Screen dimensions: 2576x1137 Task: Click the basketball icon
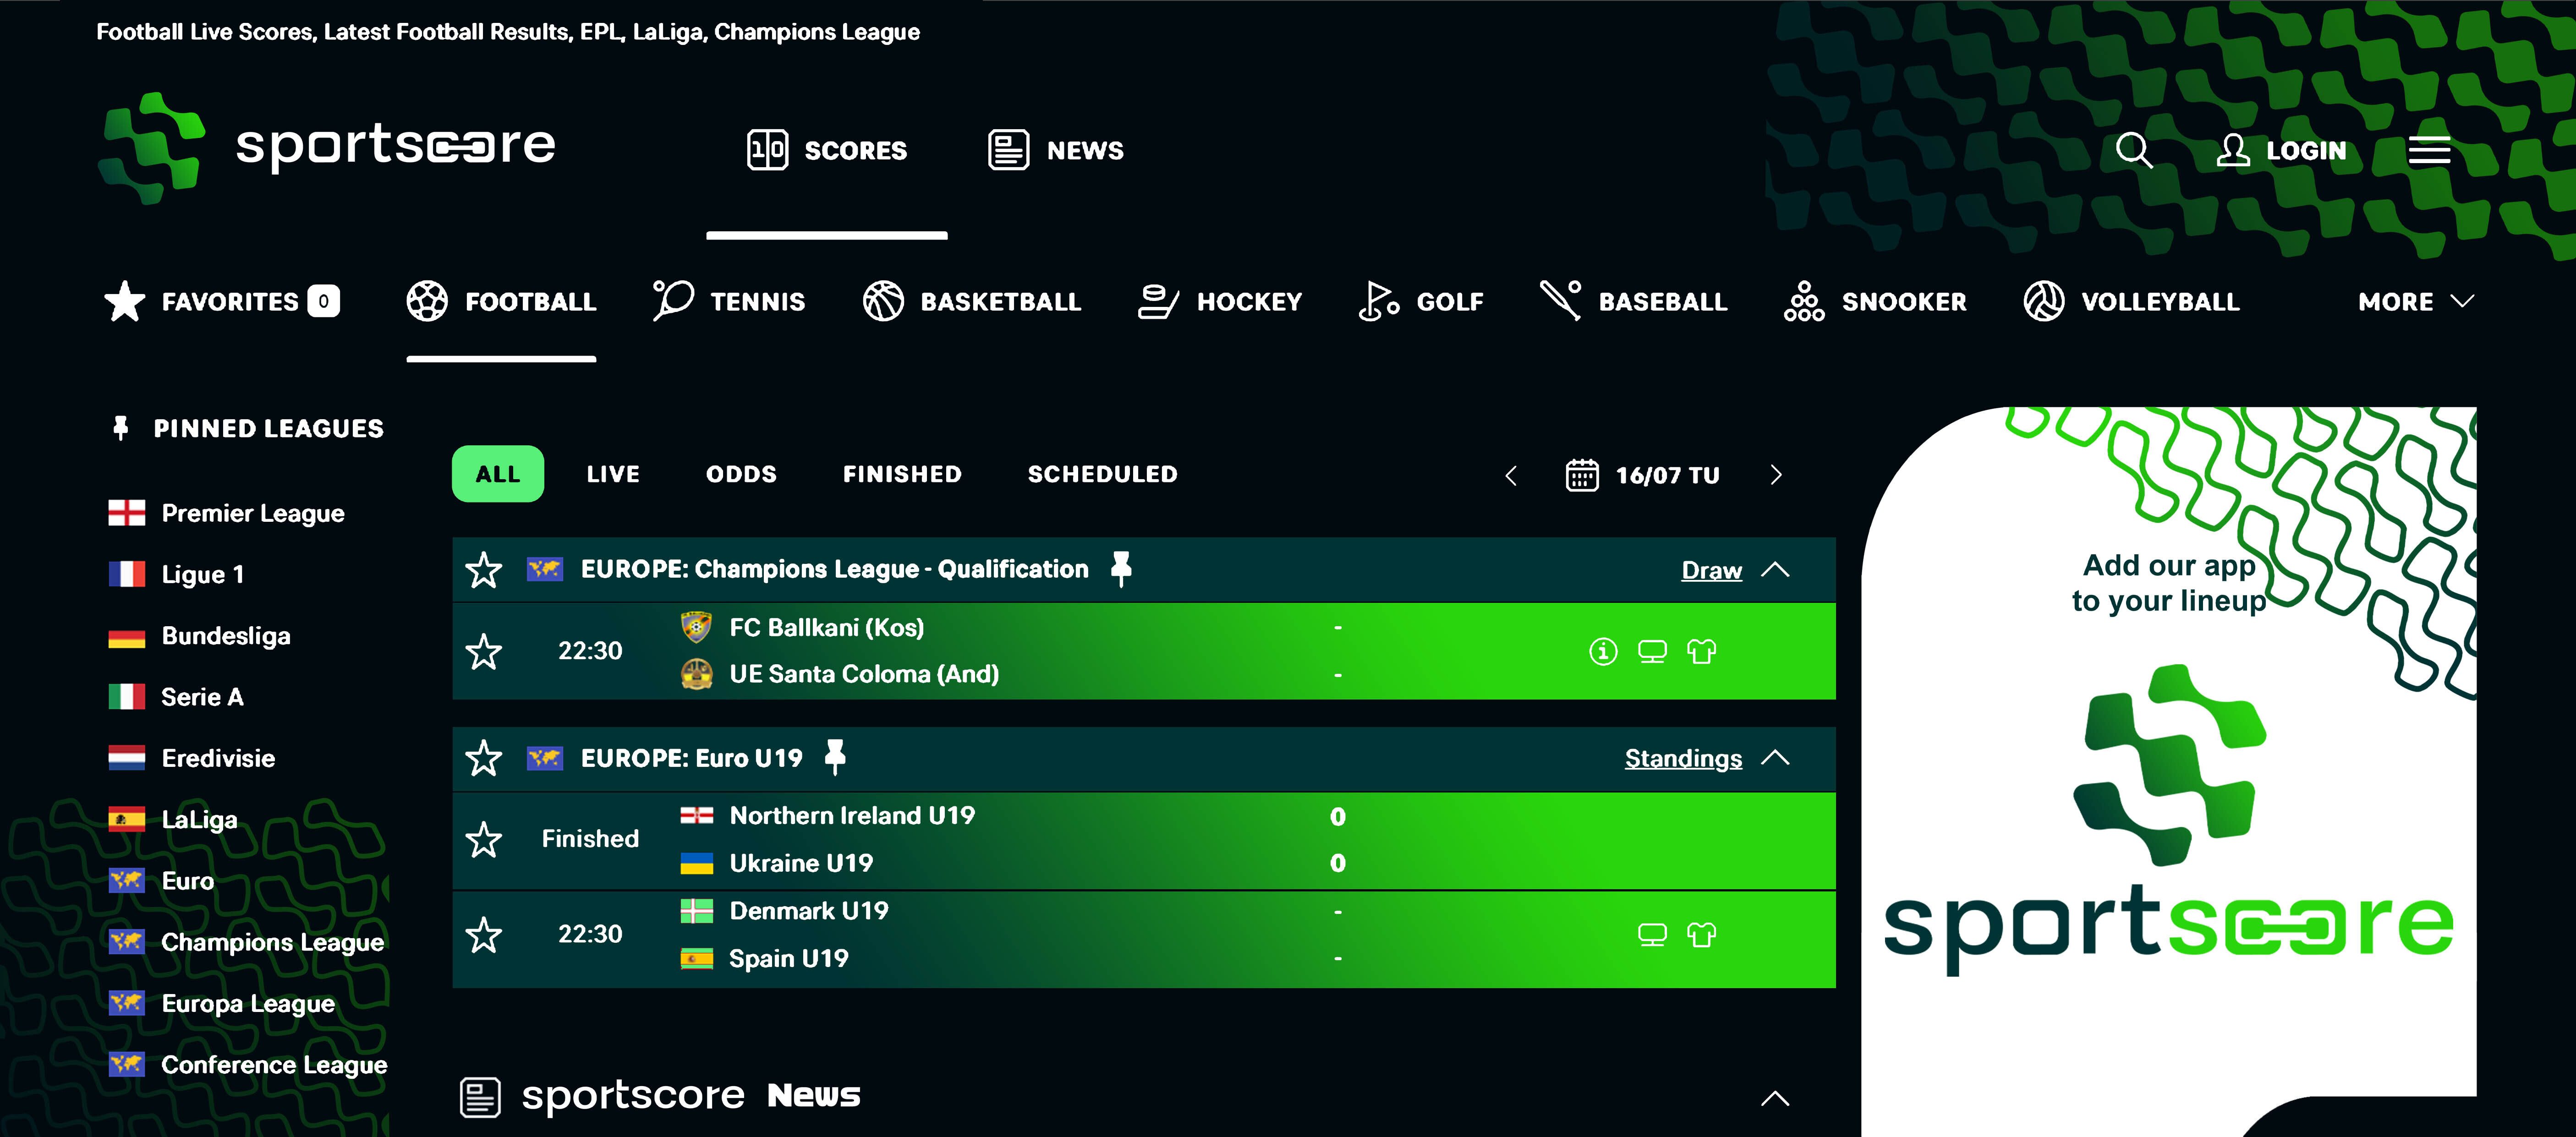click(x=883, y=301)
